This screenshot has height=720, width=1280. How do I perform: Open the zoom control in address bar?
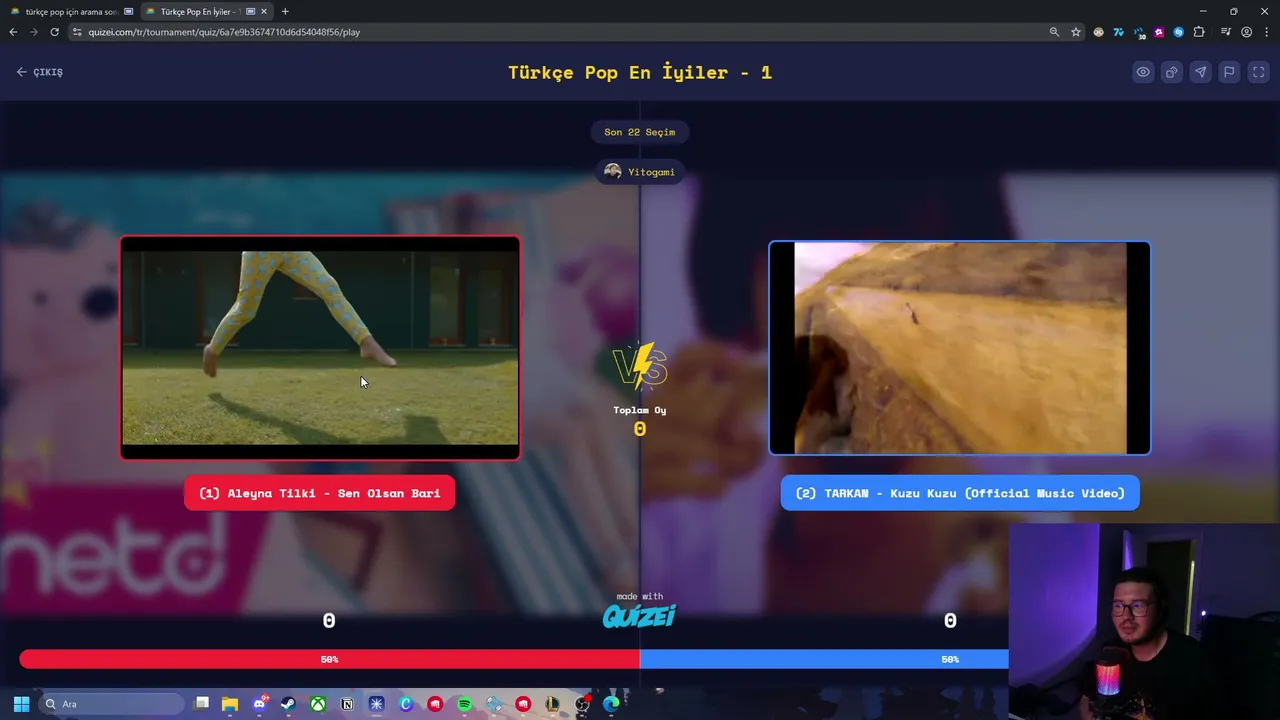tap(1054, 32)
